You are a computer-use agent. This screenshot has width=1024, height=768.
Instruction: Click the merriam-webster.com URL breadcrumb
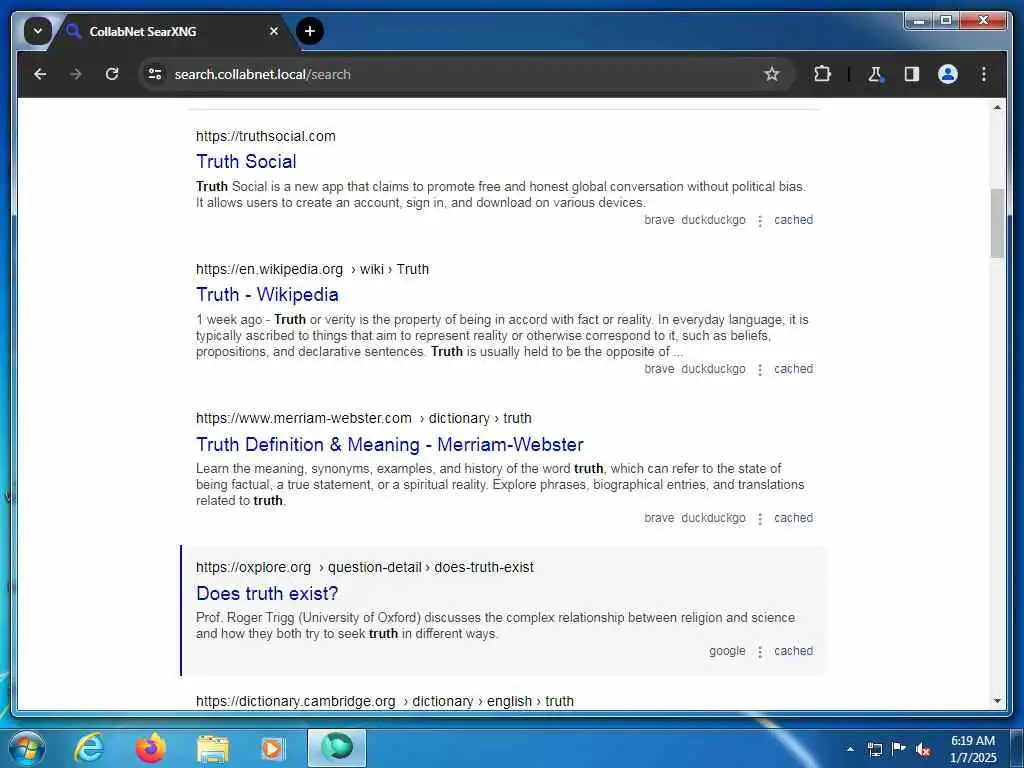tap(364, 418)
